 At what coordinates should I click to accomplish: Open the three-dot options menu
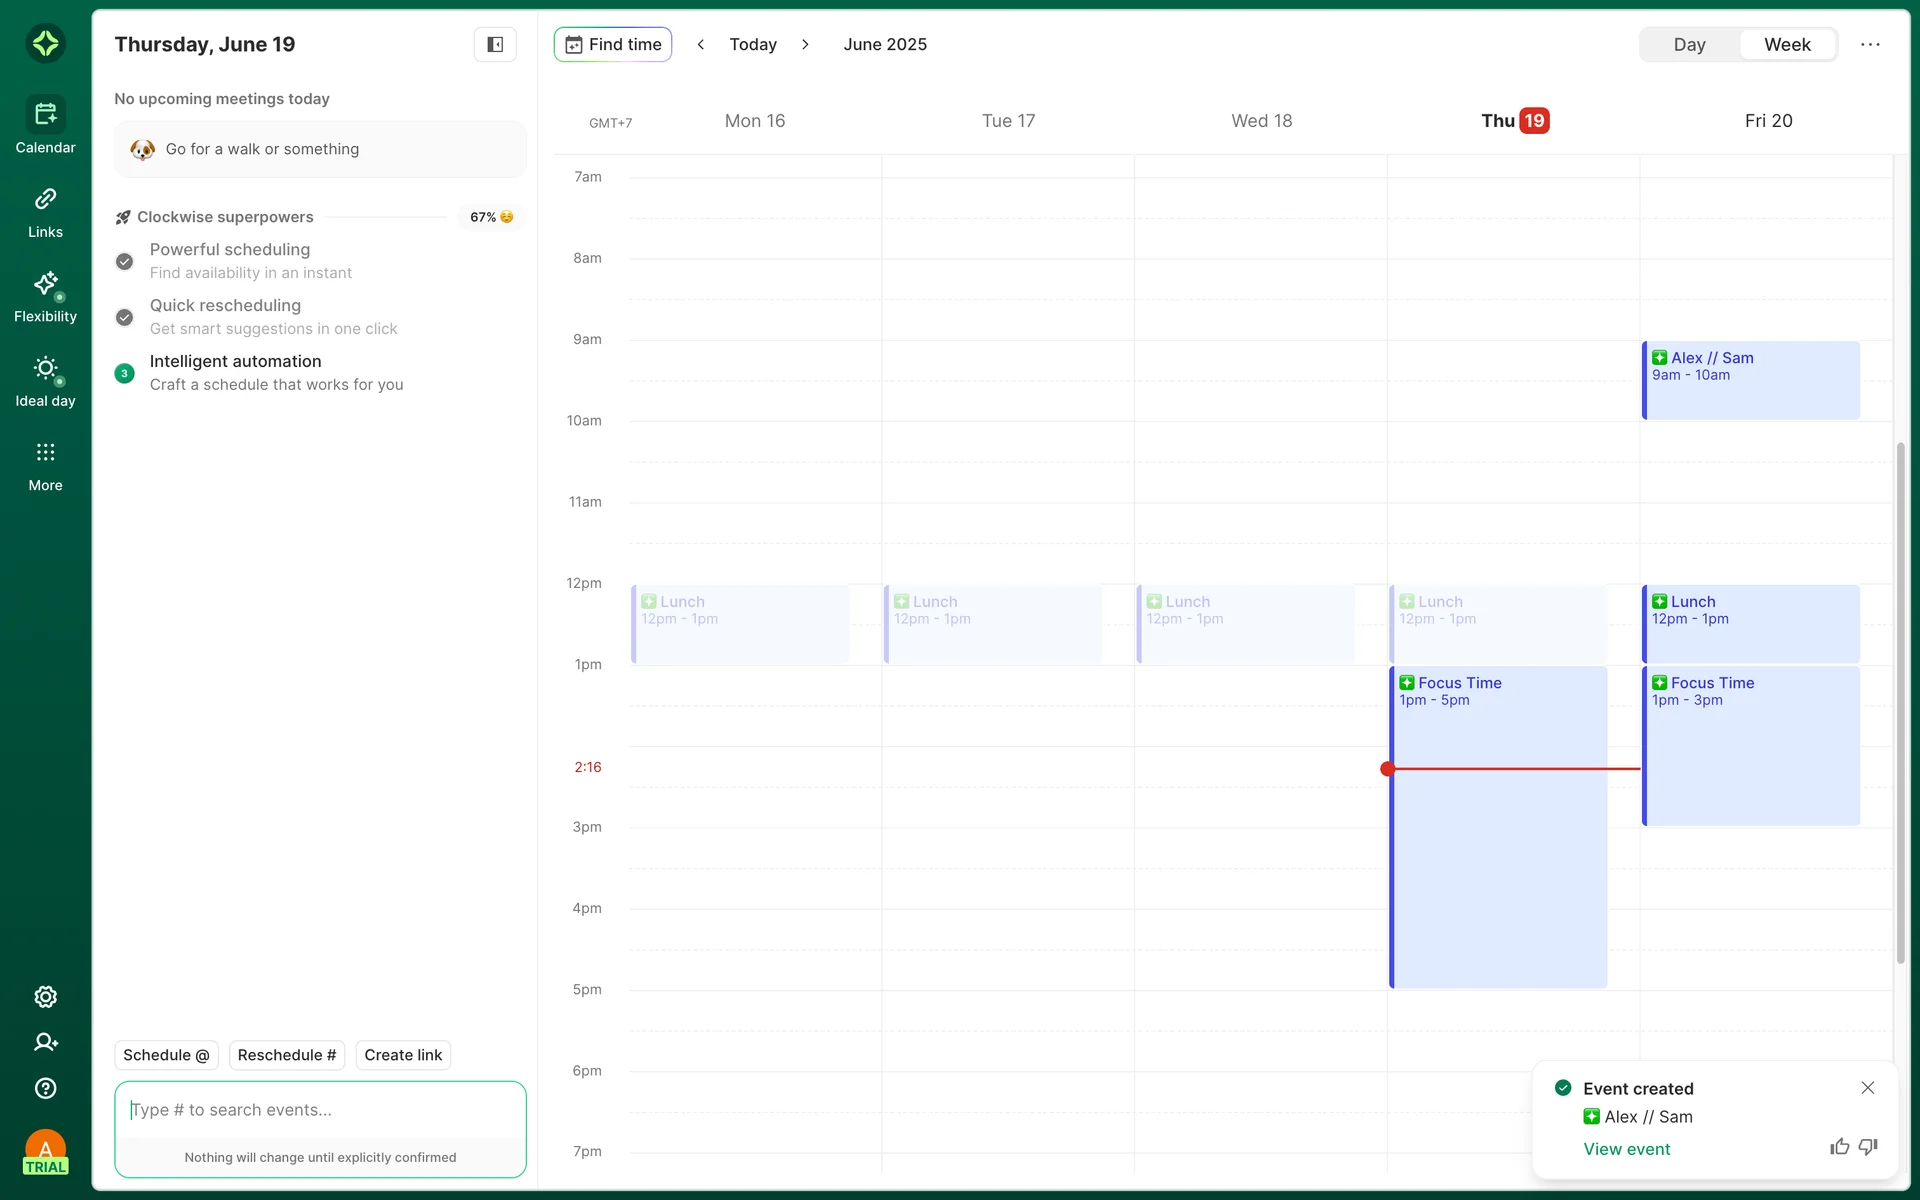(1870, 44)
